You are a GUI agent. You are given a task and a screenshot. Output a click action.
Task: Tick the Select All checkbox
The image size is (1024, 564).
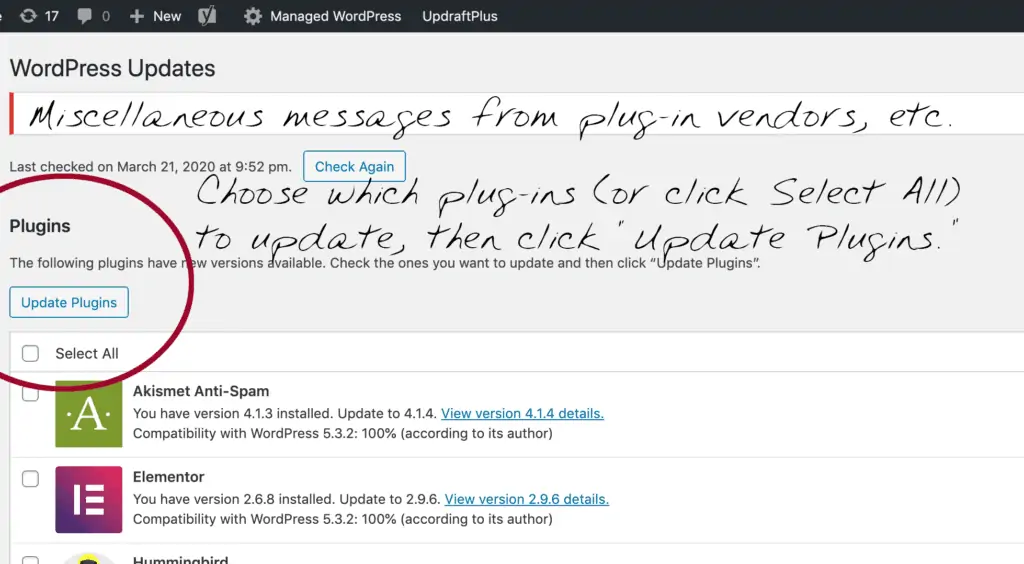coord(30,353)
